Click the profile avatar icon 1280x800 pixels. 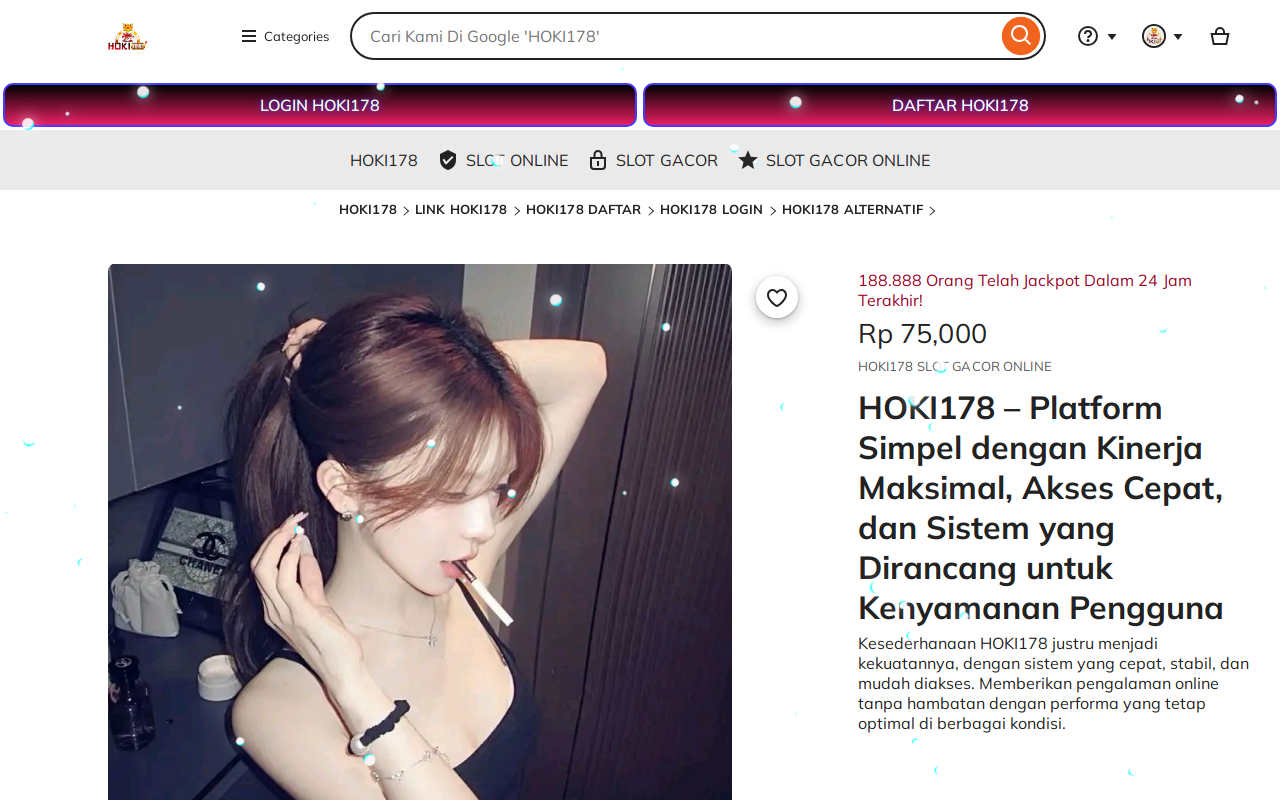(x=1154, y=36)
